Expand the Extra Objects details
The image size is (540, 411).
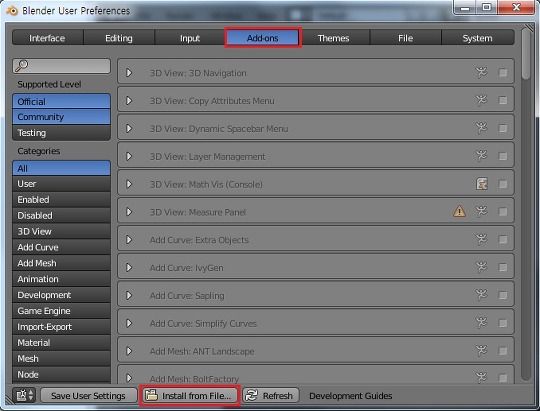click(129, 240)
